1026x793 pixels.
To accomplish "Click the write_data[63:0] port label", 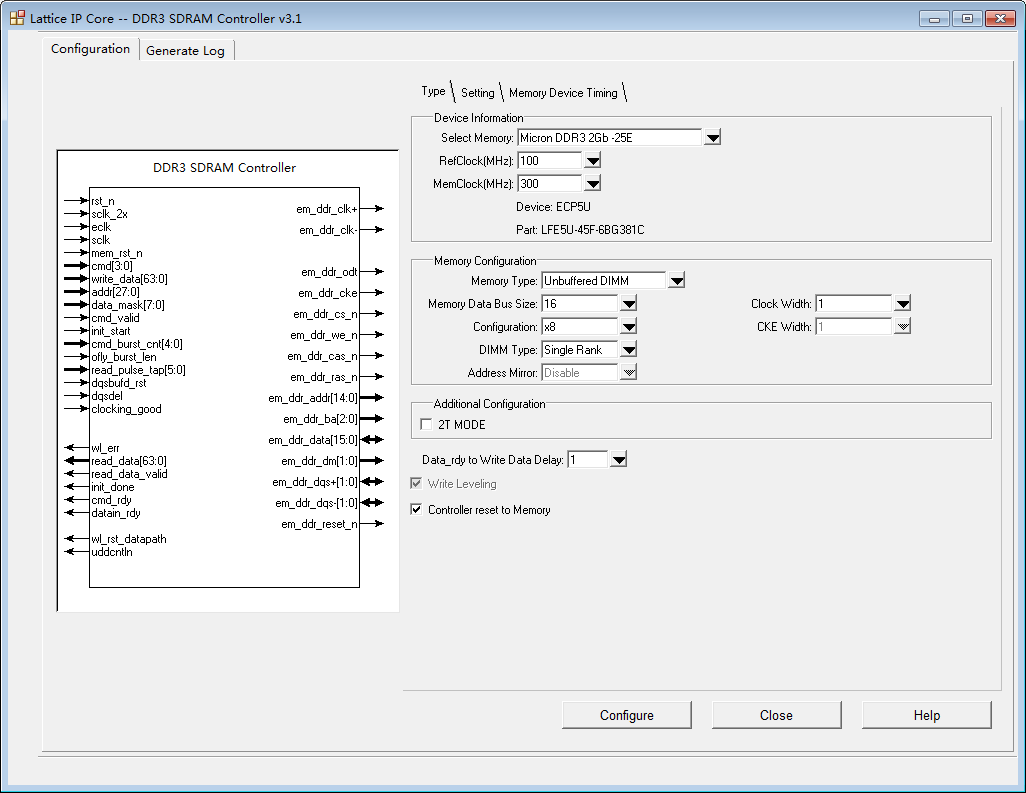I will (130, 279).
